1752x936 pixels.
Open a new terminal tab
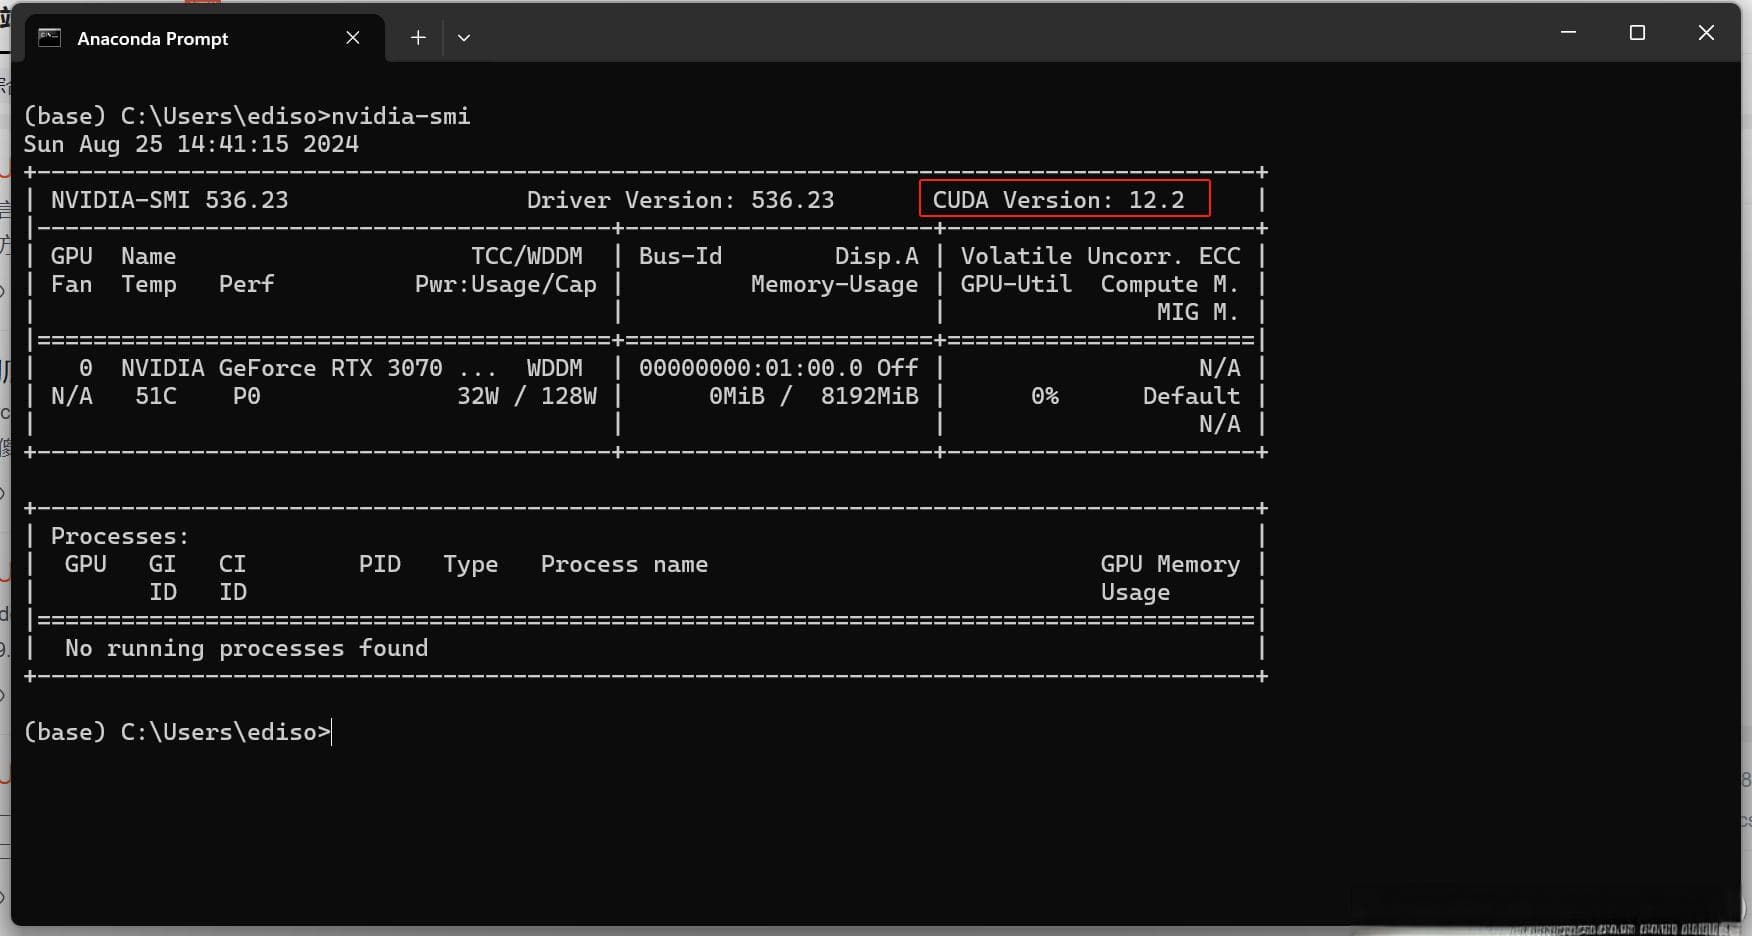click(x=418, y=38)
